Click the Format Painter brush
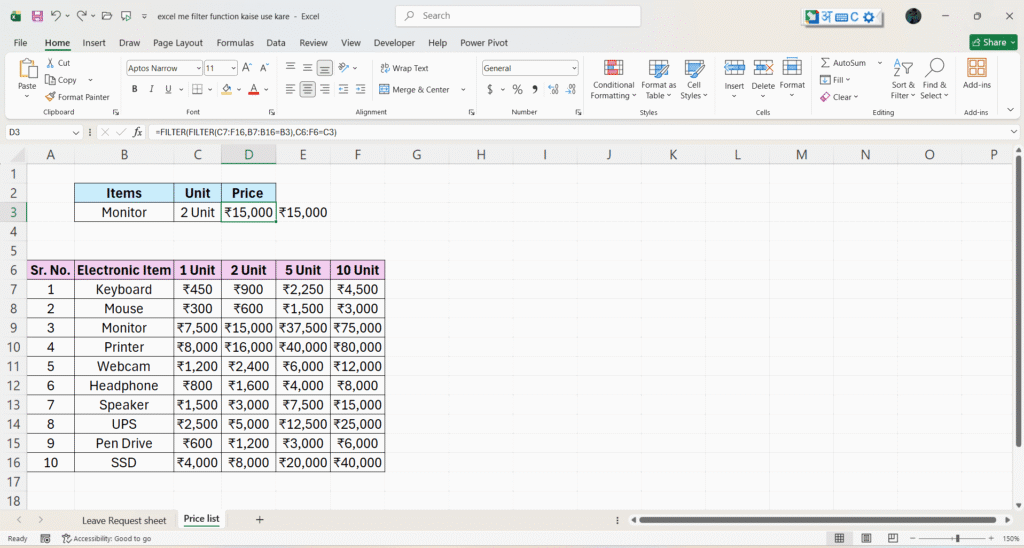This screenshot has height=548, width=1024. click(x=77, y=97)
